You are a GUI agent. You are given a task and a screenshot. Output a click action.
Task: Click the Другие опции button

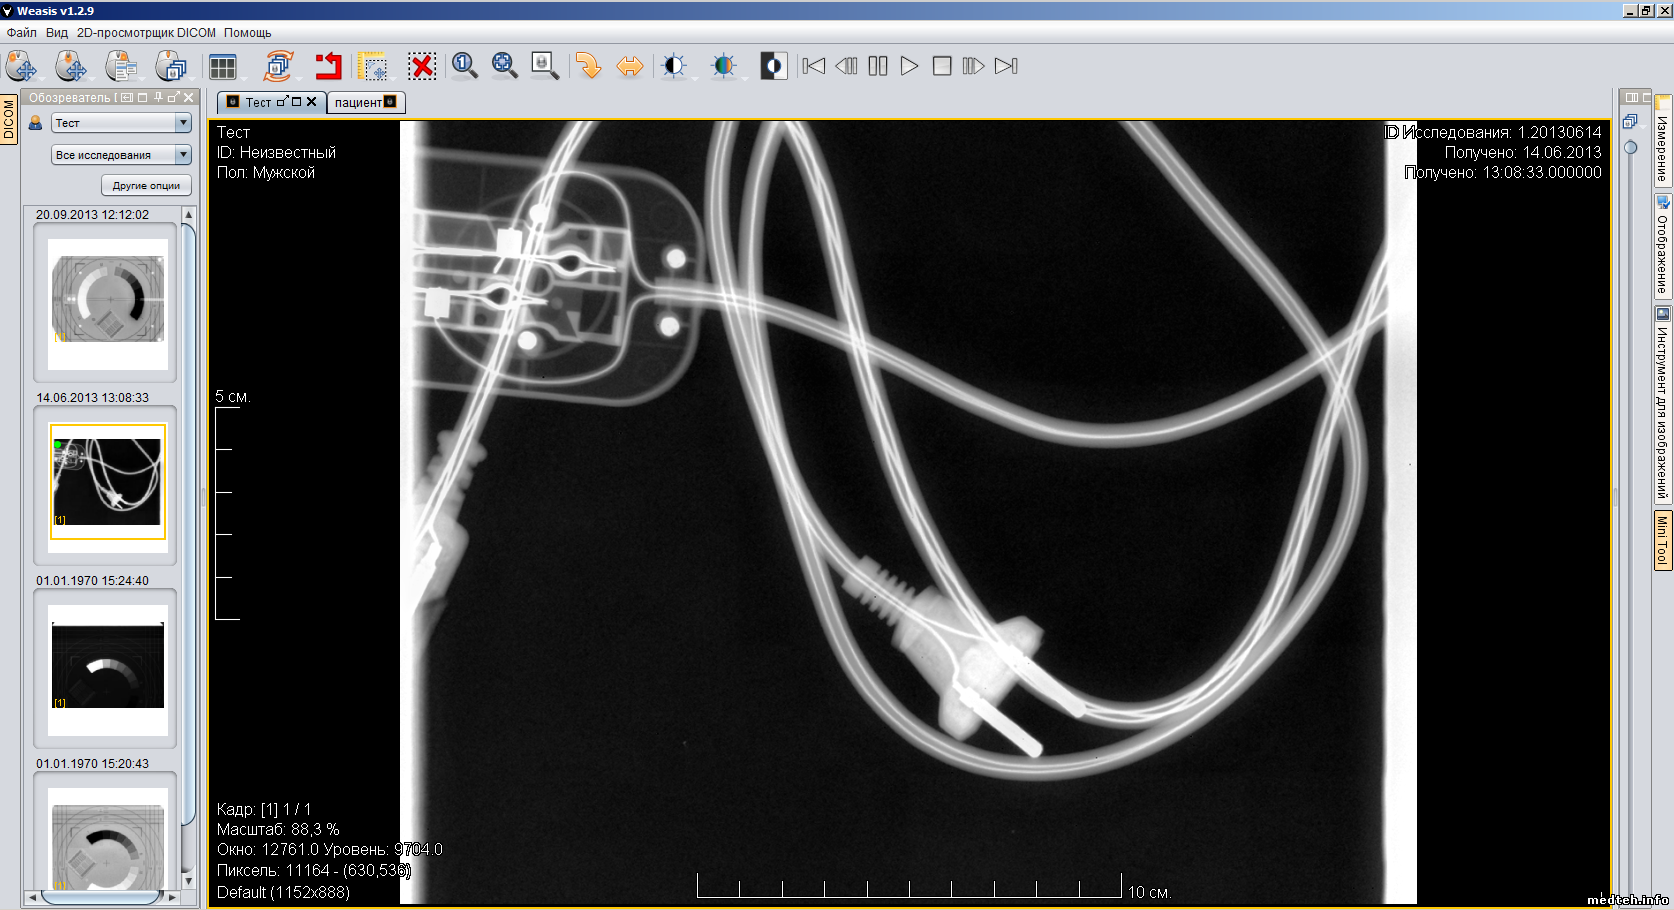146,186
